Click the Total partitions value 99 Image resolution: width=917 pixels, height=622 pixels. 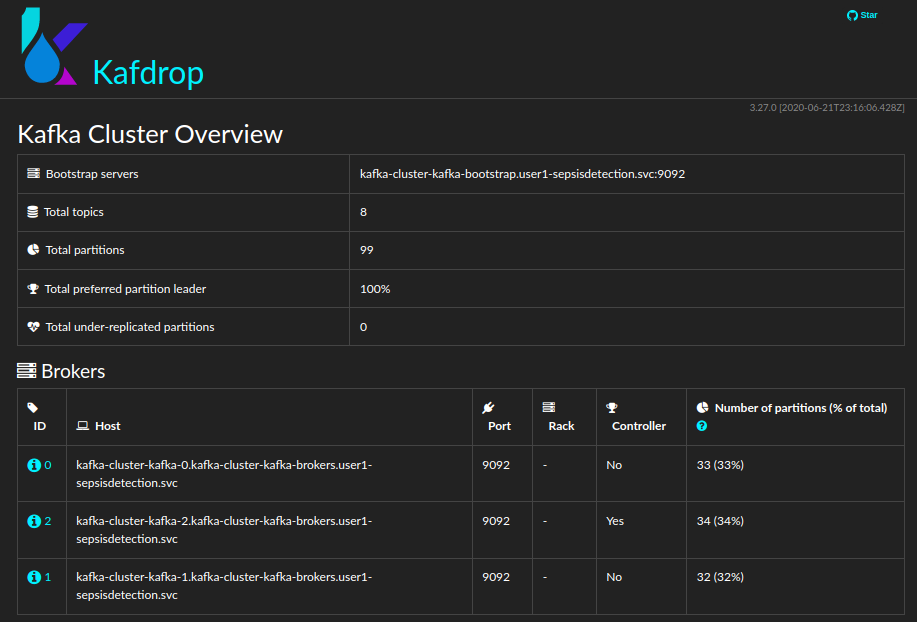pyautogui.click(x=367, y=250)
